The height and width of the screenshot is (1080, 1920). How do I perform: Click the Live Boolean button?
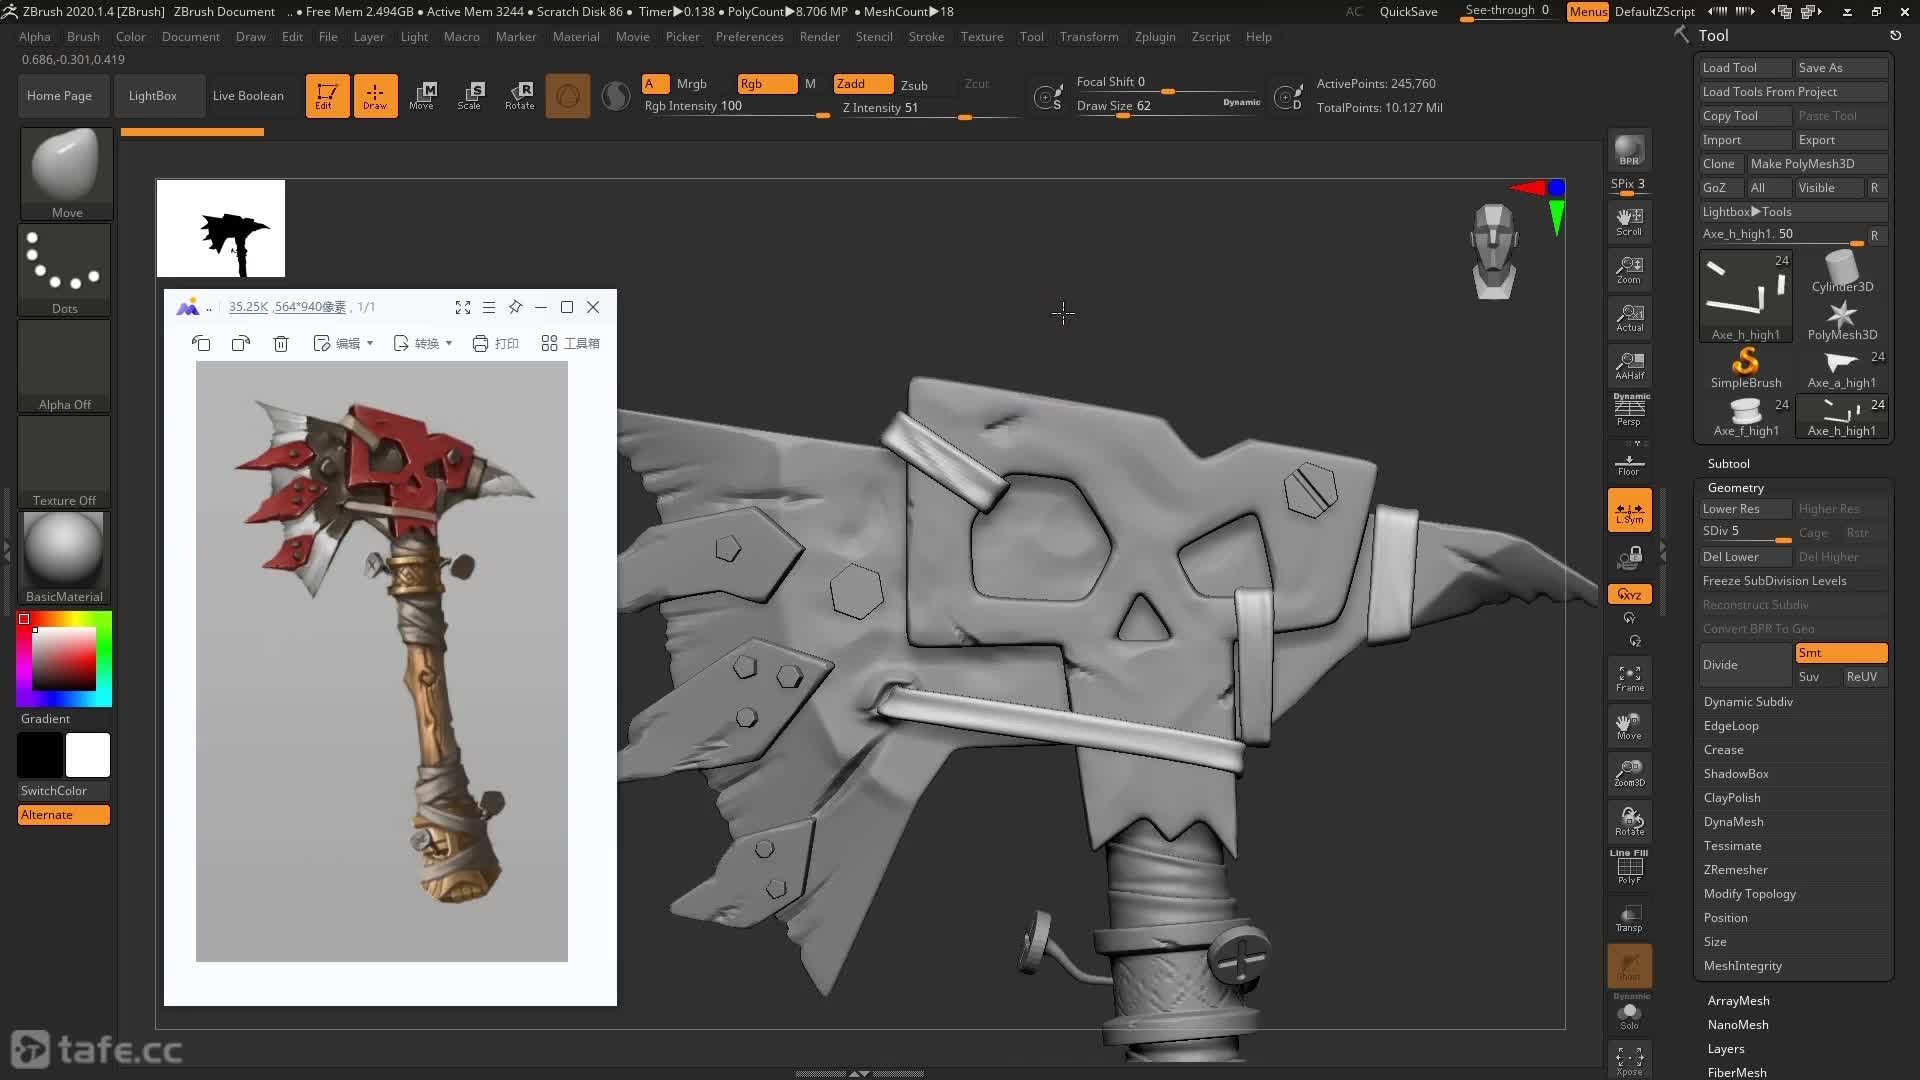point(248,96)
